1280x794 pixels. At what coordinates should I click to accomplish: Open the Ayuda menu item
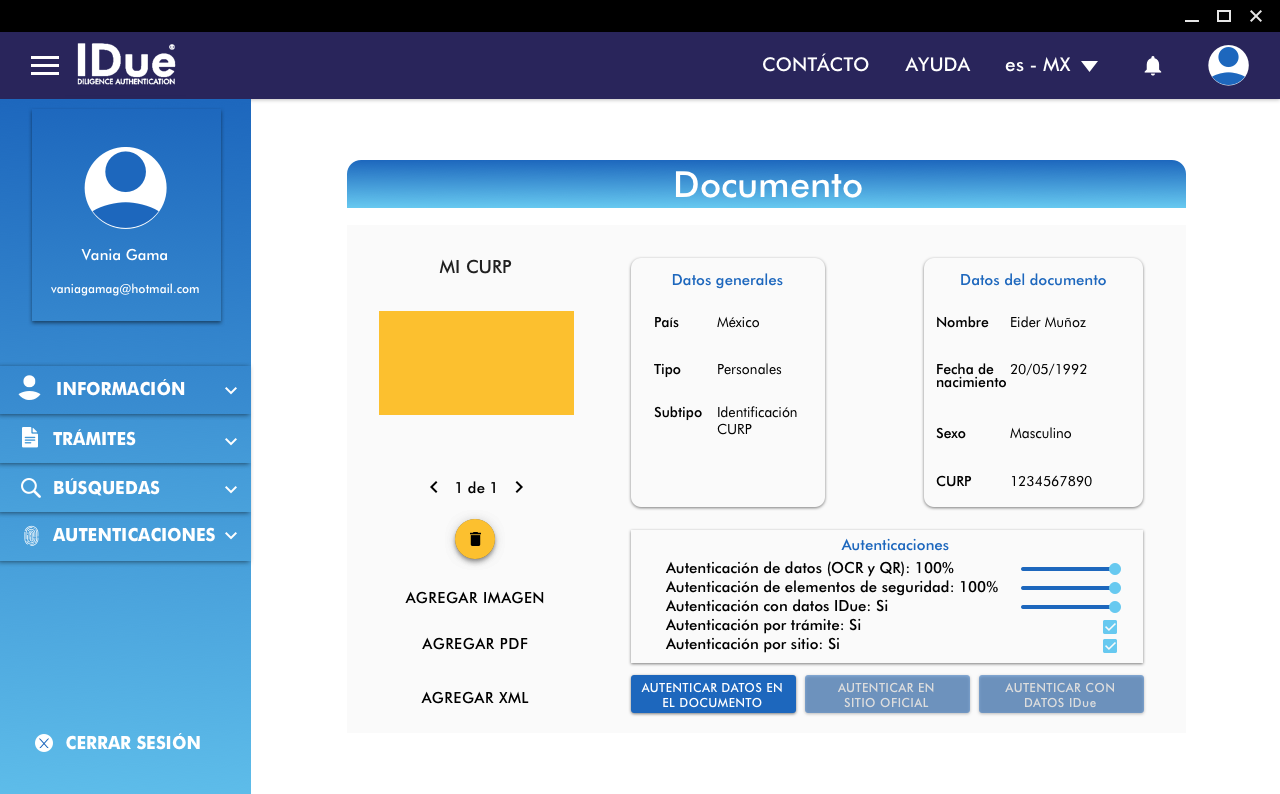937,65
